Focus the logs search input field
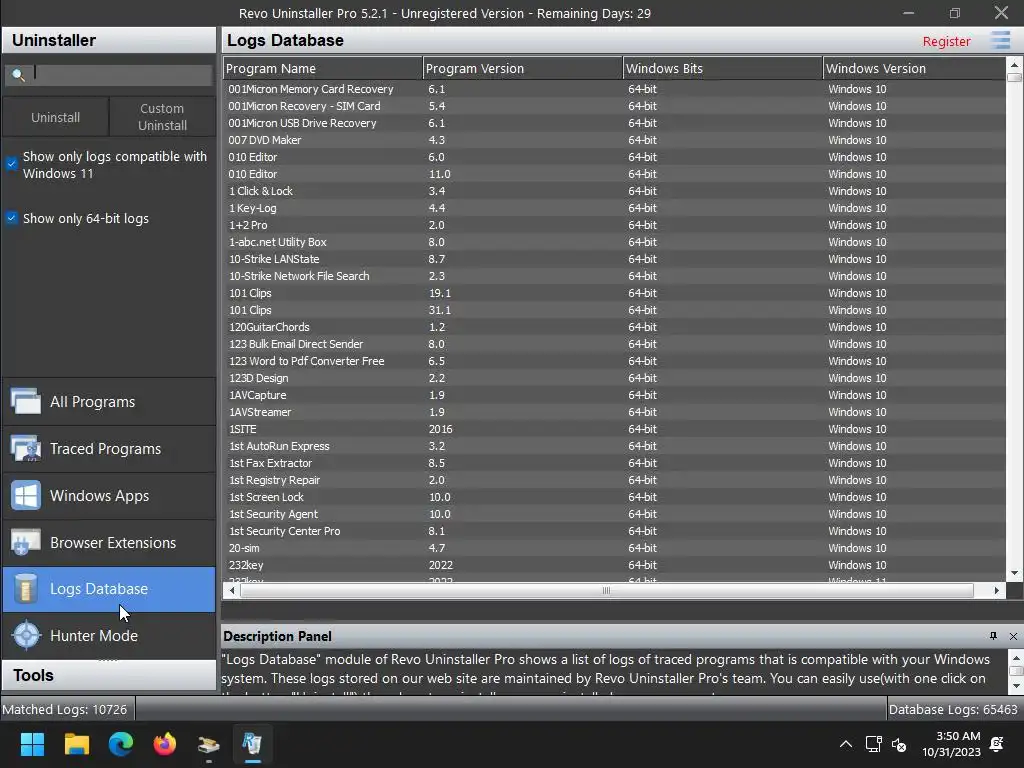This screenshot has width=1024, height=768. pyautogui.click(x=121, y=74)
